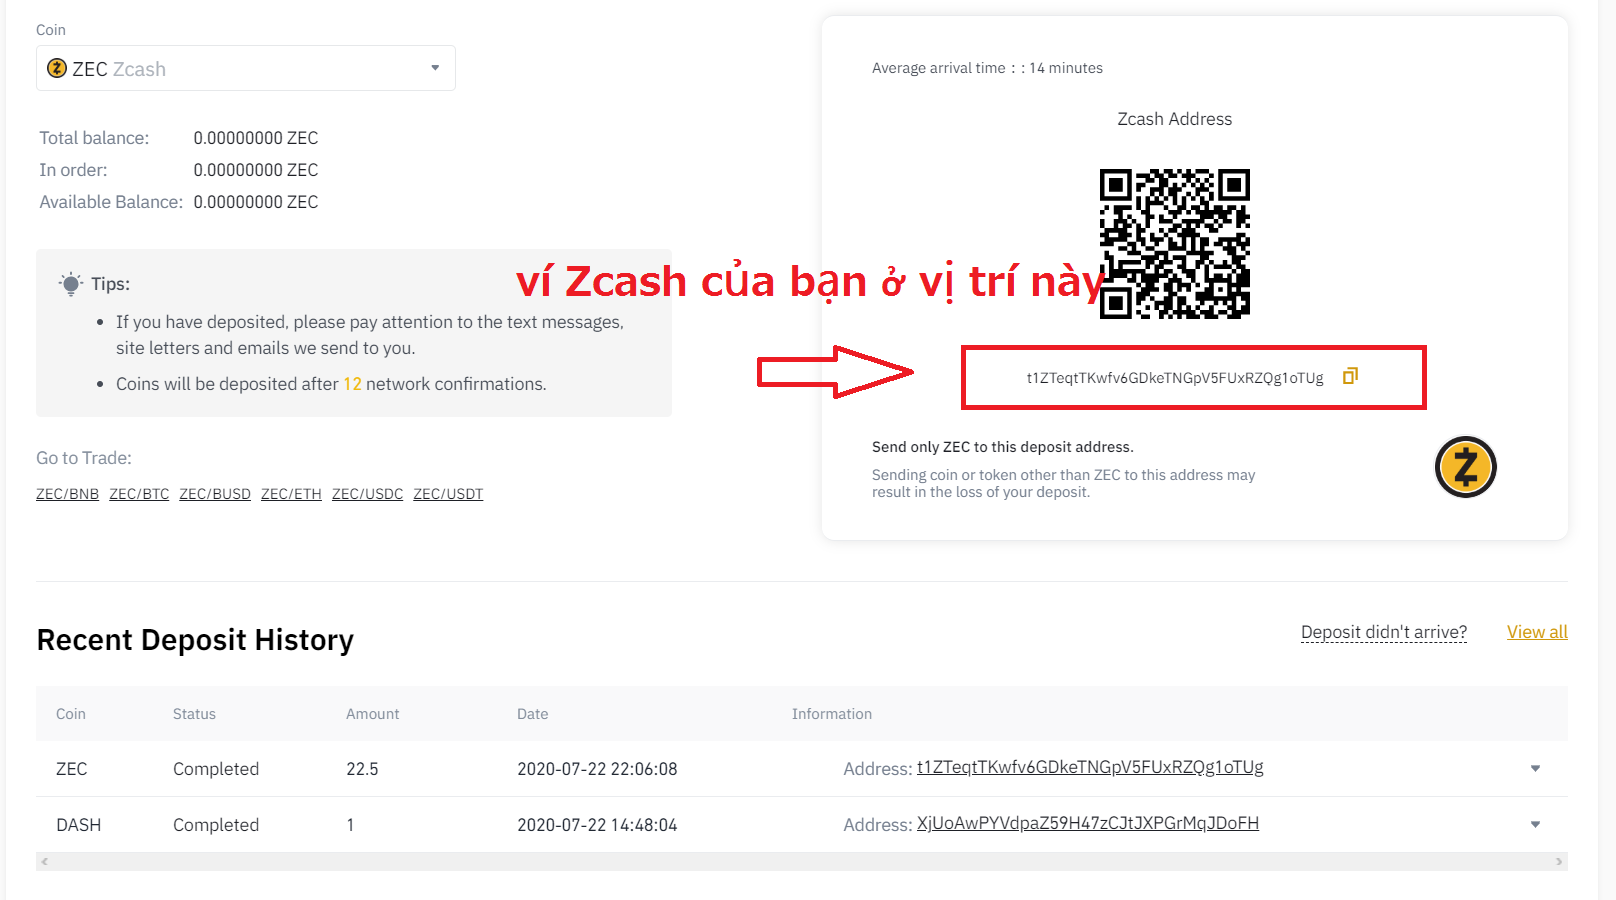This screenshot has height=900, width=1616.
Task: Click the ZEC coin icon in selector
Action: pyautogui.click(x=57, y=68)
